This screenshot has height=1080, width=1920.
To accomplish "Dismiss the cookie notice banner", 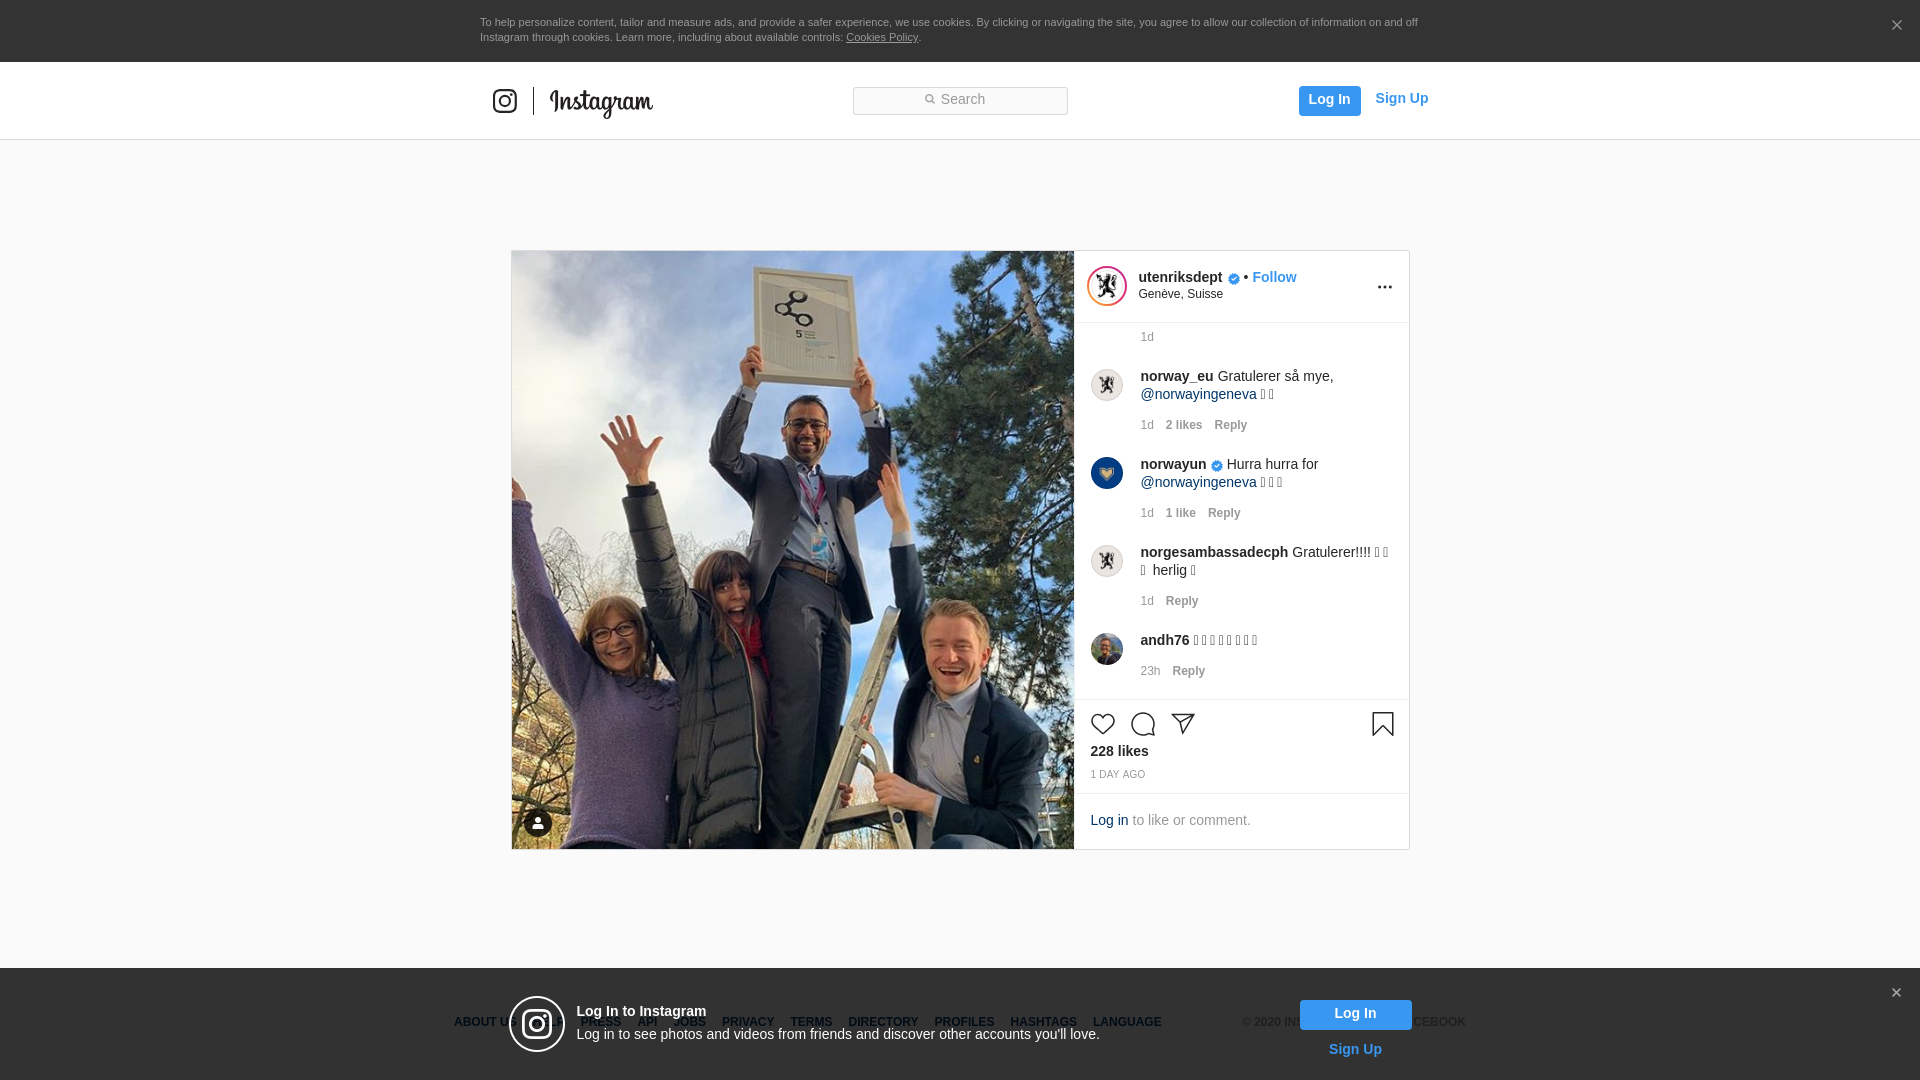I will tap(1896, 26).
